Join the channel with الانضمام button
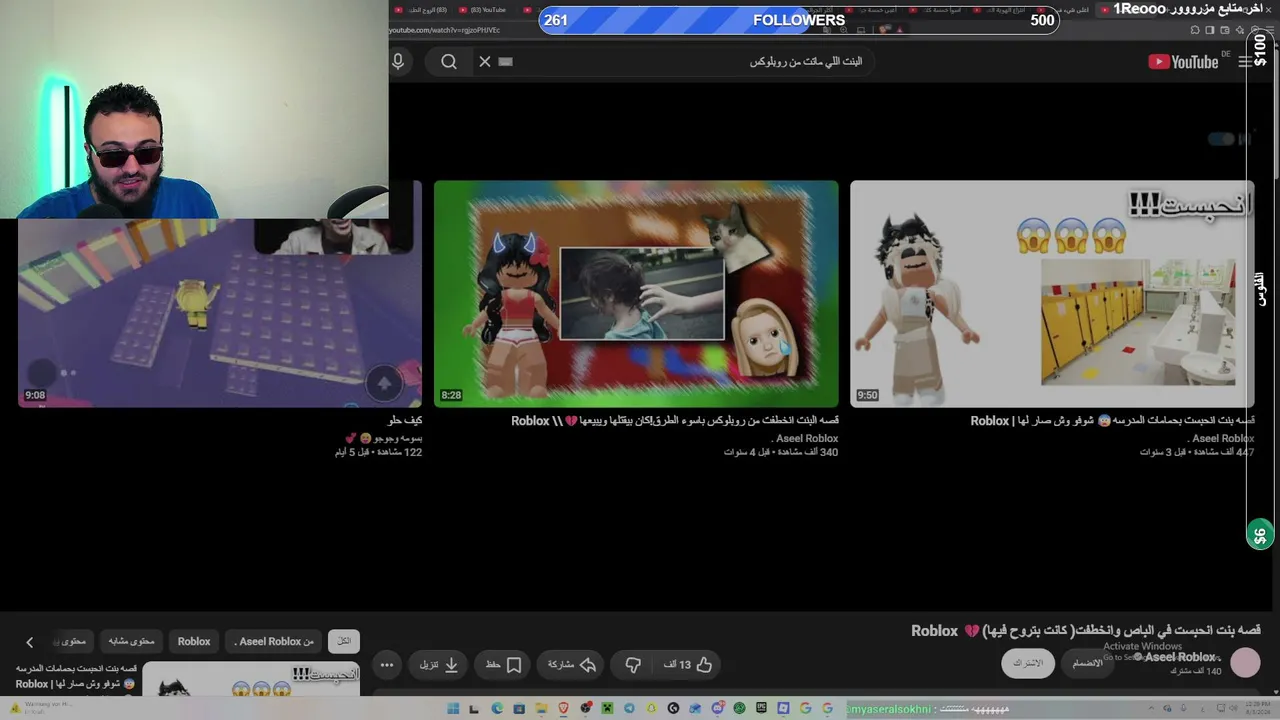Screen dimensions: 1280x720 (x=1087, y=663)
